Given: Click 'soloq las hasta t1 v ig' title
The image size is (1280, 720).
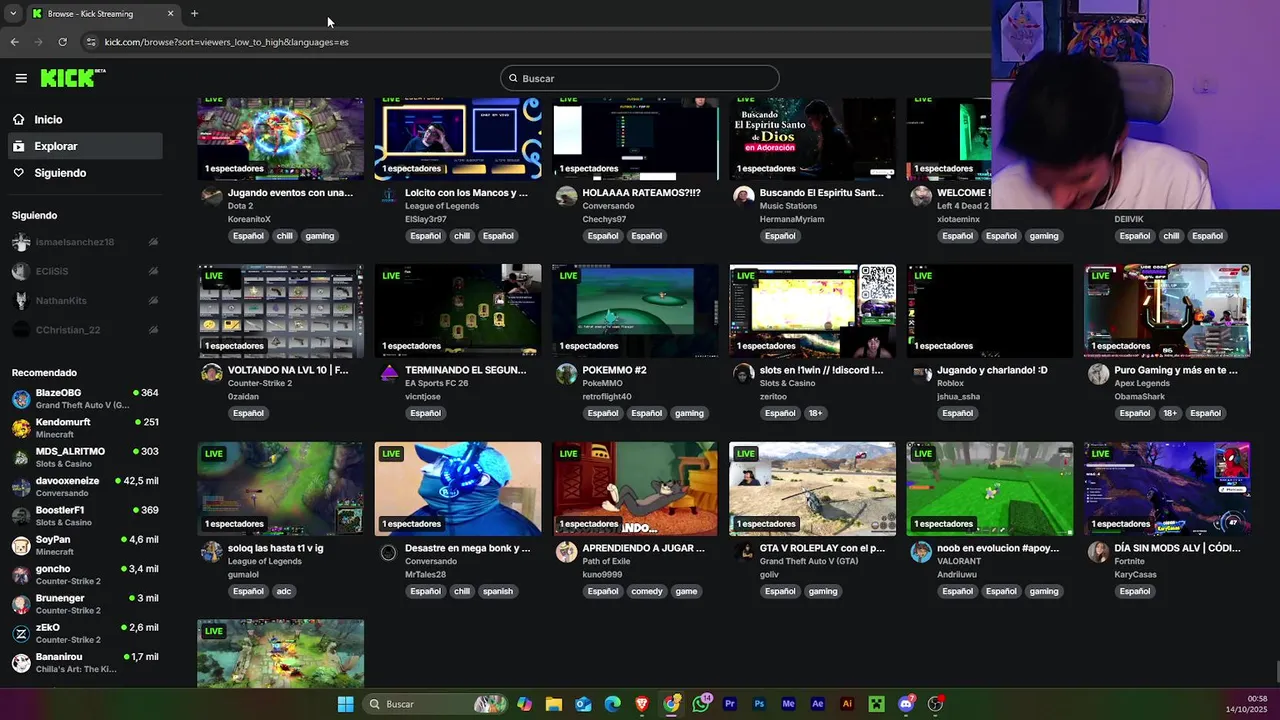Looking at the screenshot, I should 275,548.
